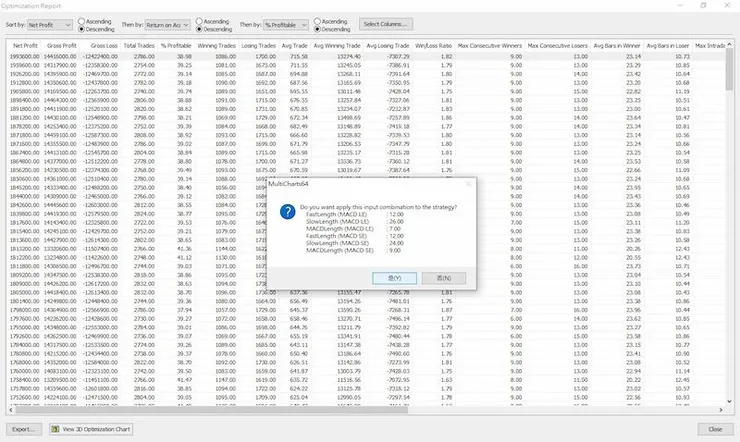This screenshot has width=740, height=442.
Task: Click the SlowLength (MACD SE) line in the dialog
Action: (x=355, y=243)
